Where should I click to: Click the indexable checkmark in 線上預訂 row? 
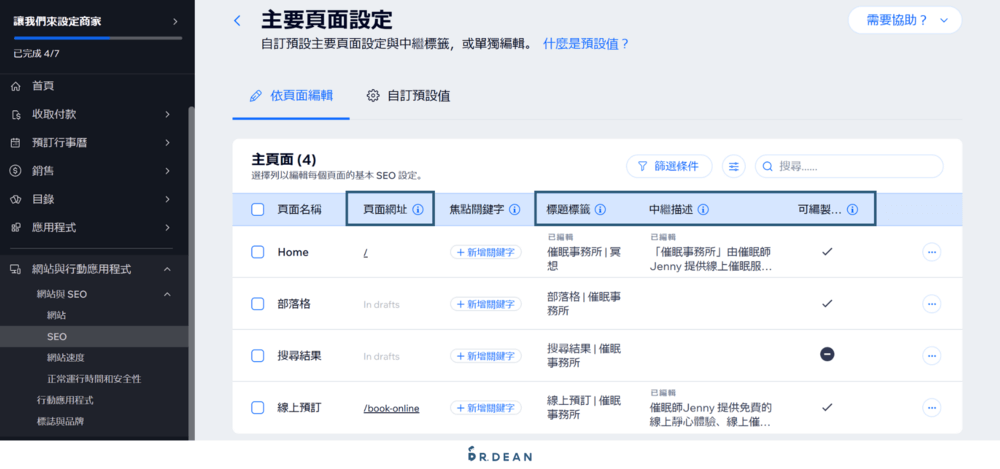tap(827, 406)
